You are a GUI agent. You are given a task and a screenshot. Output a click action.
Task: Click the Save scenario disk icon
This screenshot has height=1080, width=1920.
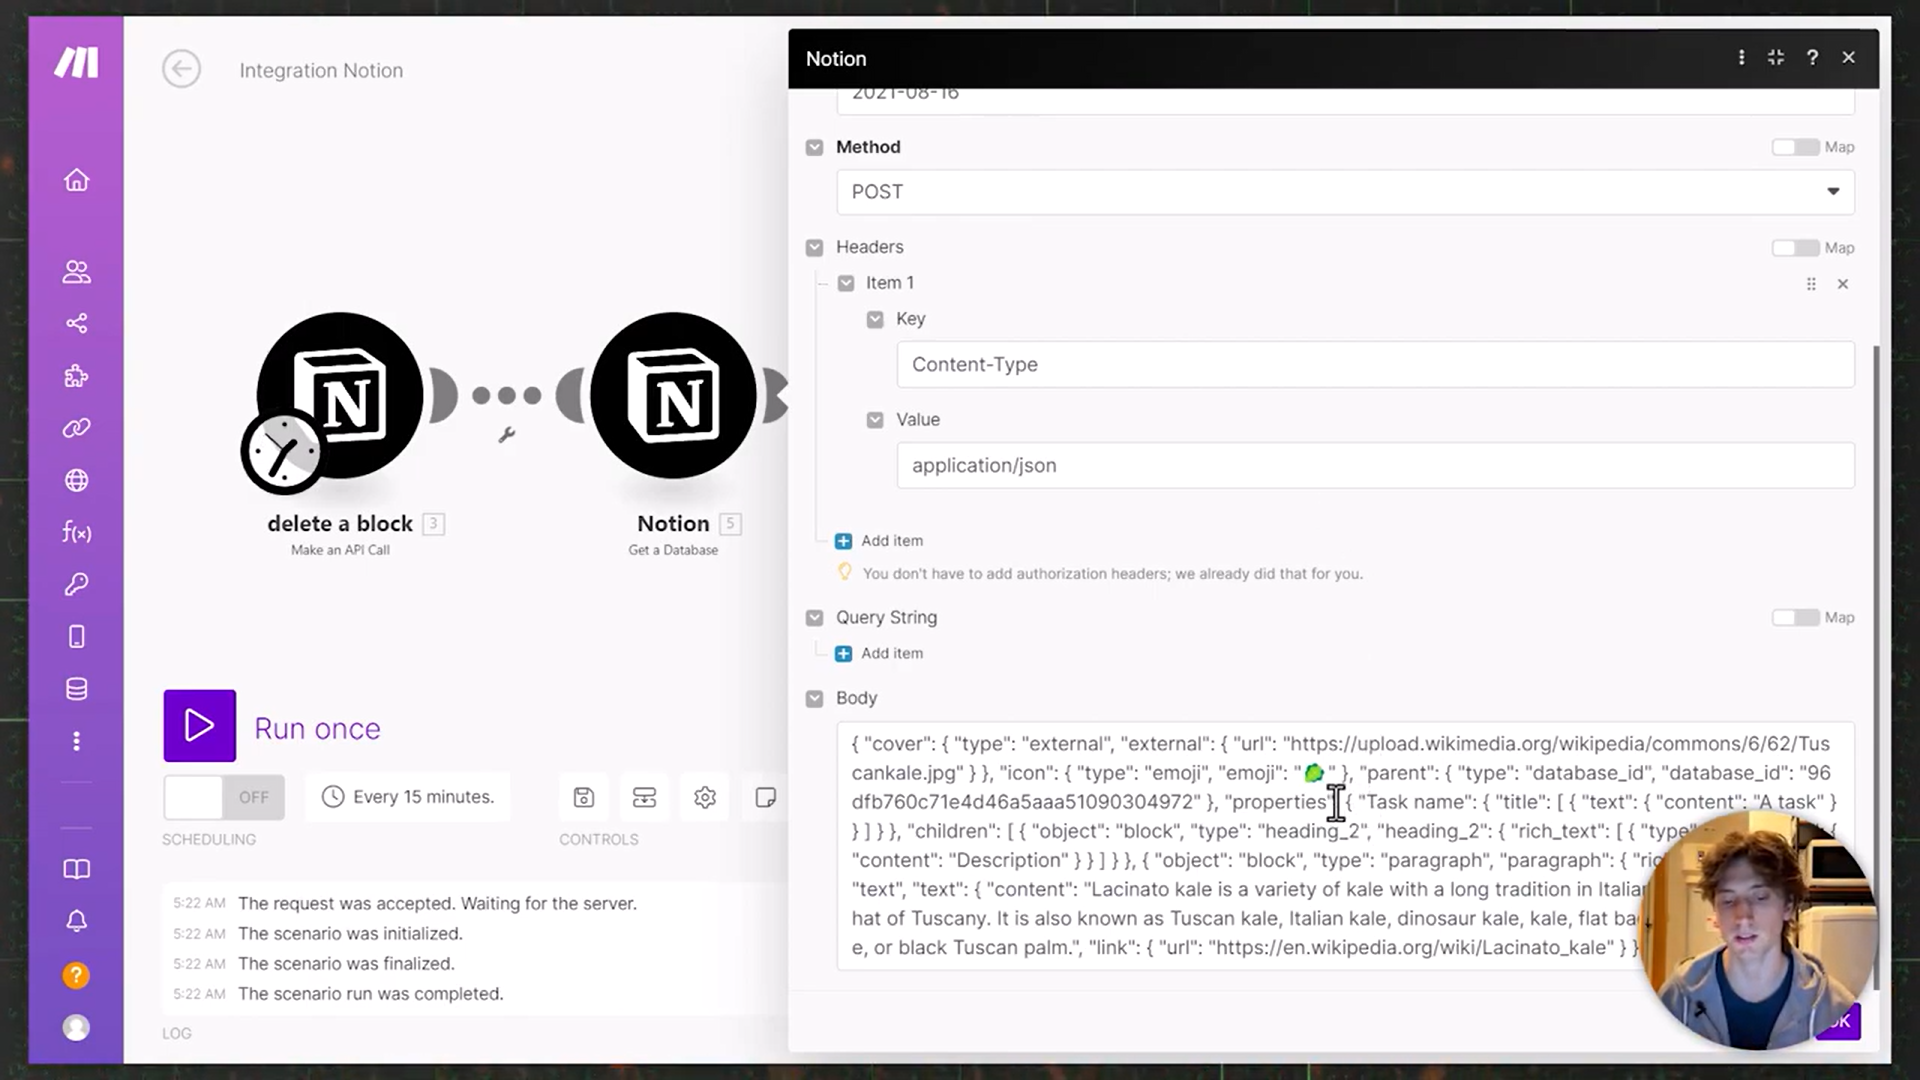(x=584, y=797)
